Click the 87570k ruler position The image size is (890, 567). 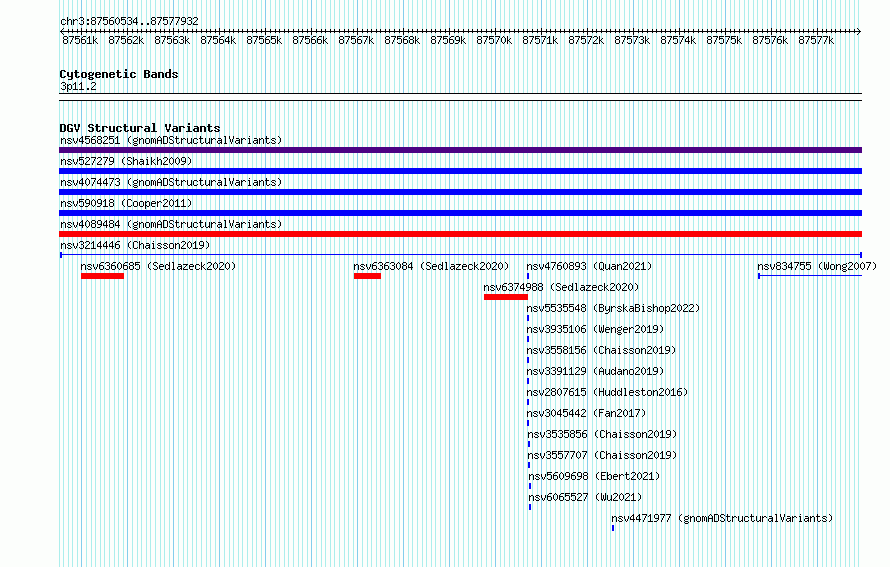coord(494,40)
